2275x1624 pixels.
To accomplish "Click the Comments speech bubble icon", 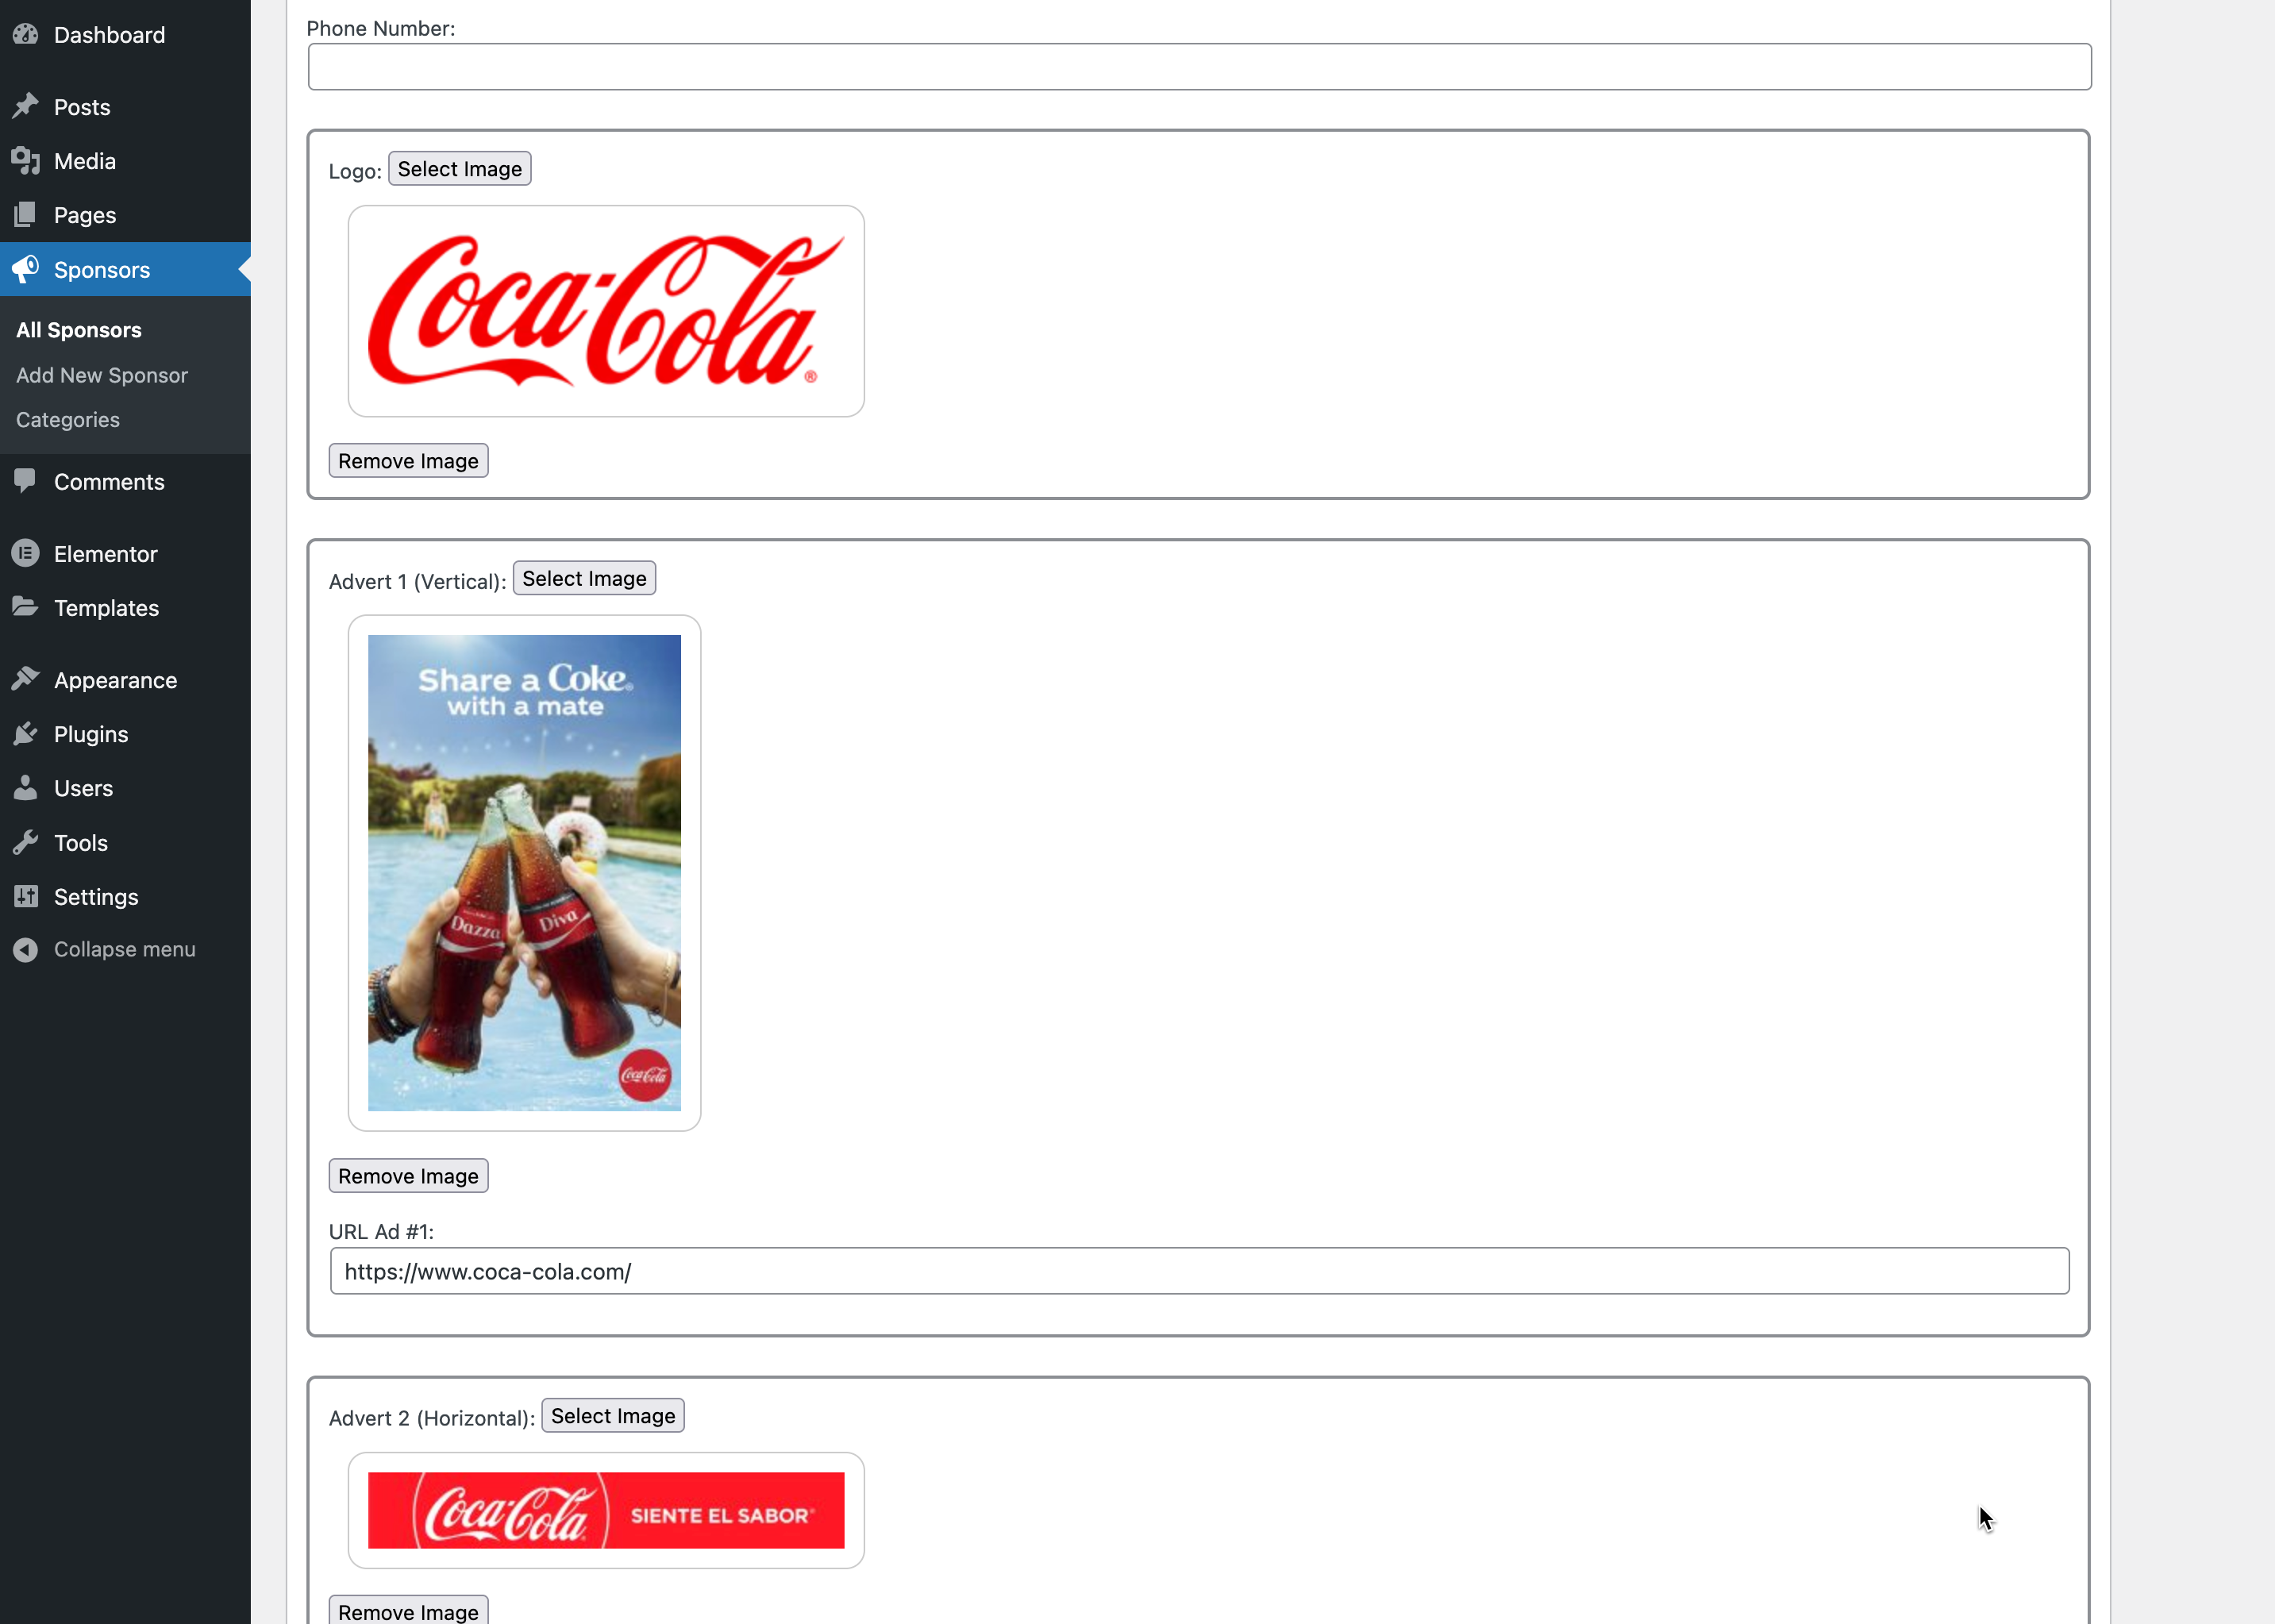I will [26, 481].
